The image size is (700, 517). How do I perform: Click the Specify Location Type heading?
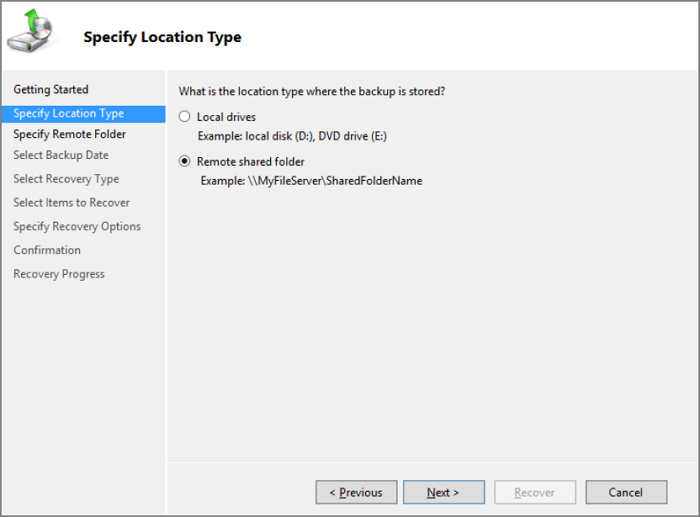(x=162, y=38)
